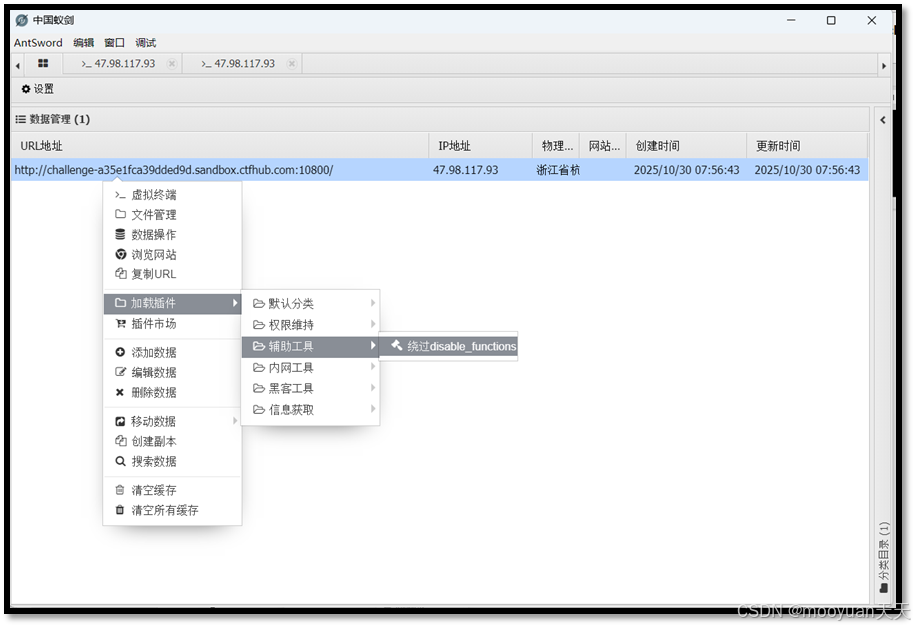
Task: Collapse the 分类目录 side panel arrow
Action: coord(883,120)
